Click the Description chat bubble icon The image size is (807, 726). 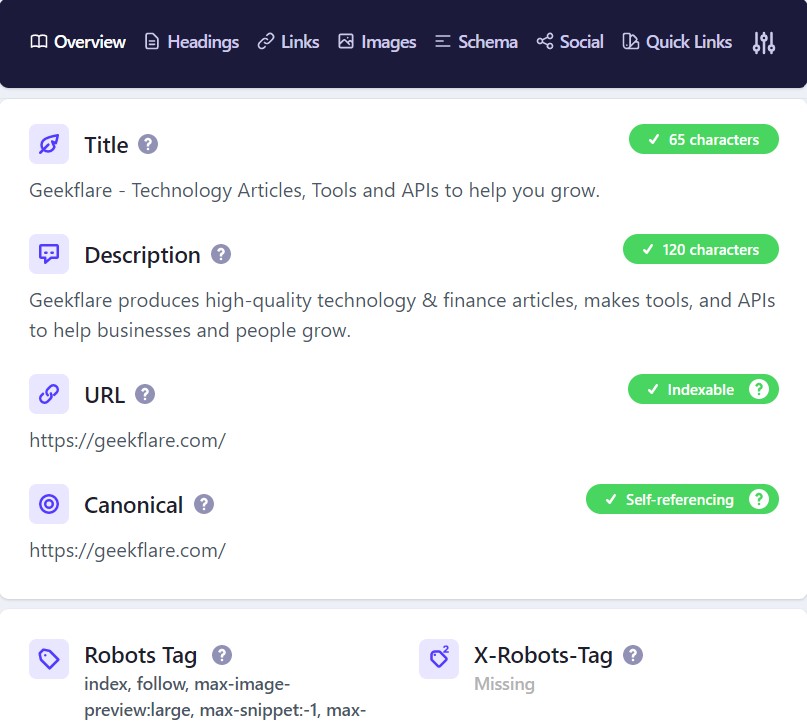pyautogui.click(x=49, y=254)
